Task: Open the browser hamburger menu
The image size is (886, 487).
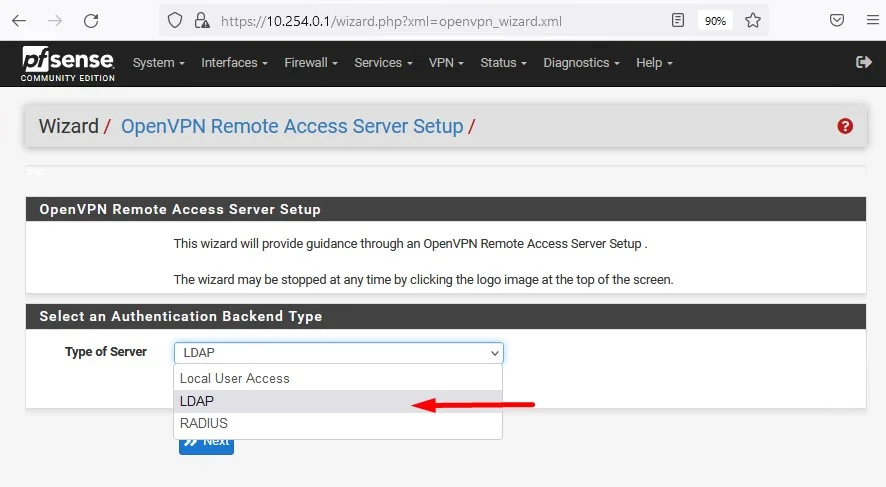Action: (872, 21)
